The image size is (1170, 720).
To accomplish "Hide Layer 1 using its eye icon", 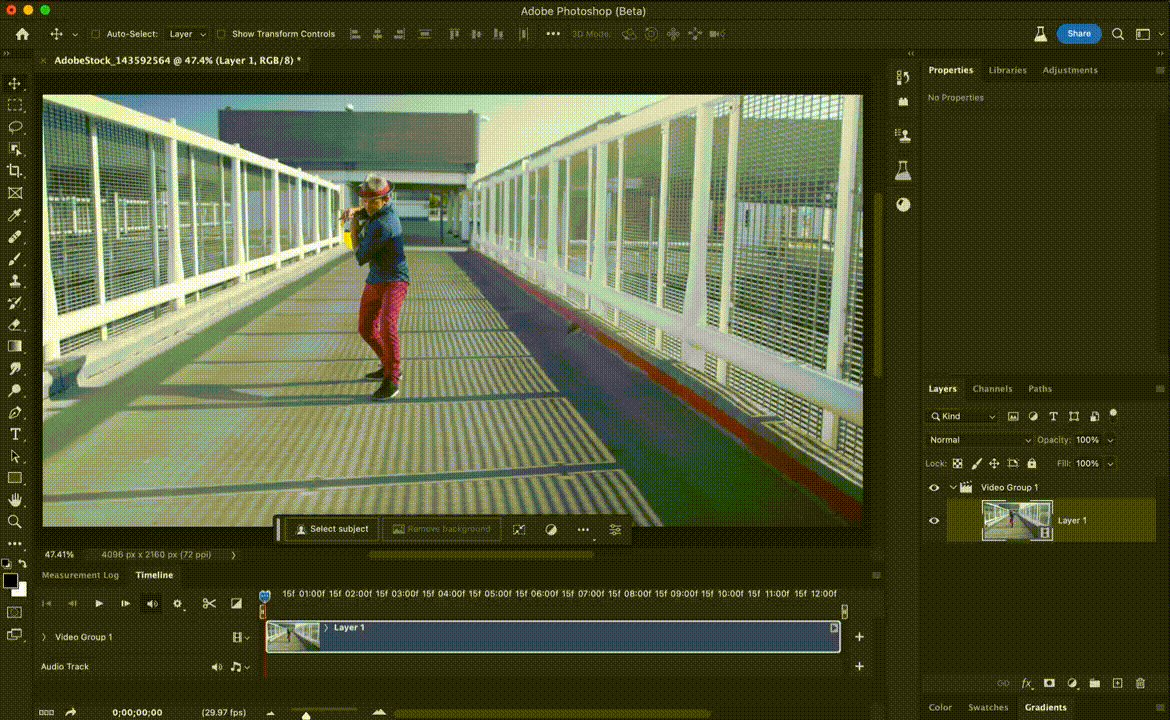I will 934,520.
